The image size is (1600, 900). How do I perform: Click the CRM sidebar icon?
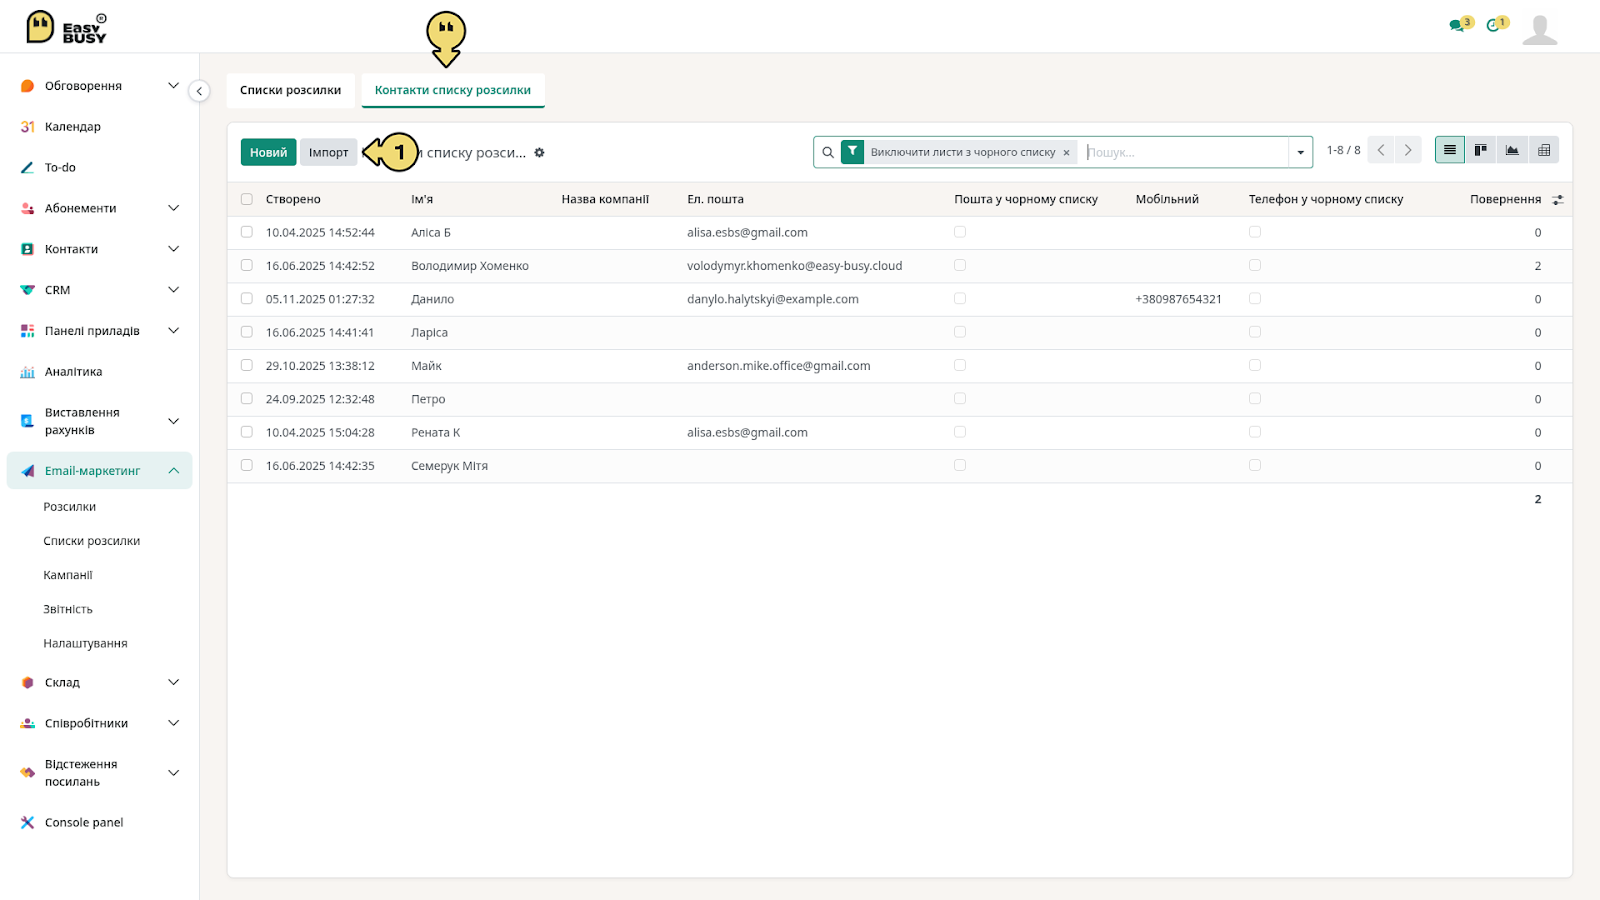click(27, 290)
